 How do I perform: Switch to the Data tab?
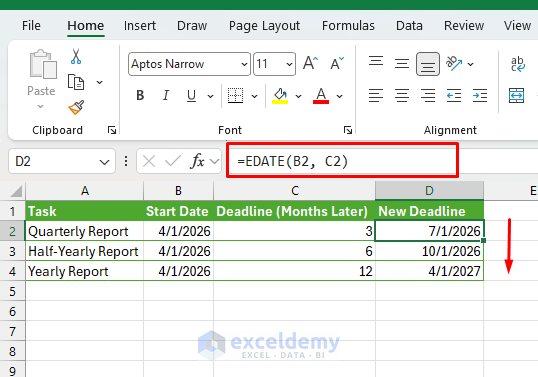409,26
